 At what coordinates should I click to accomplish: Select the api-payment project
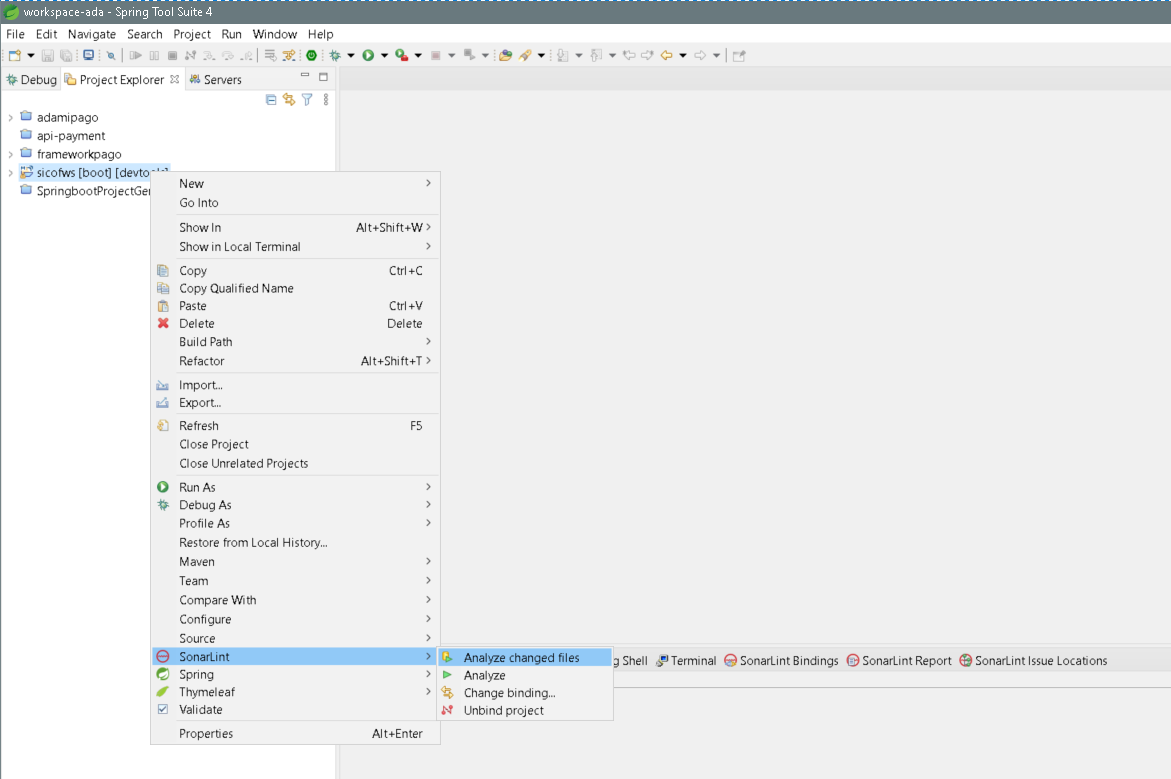(x=71, y=136)
